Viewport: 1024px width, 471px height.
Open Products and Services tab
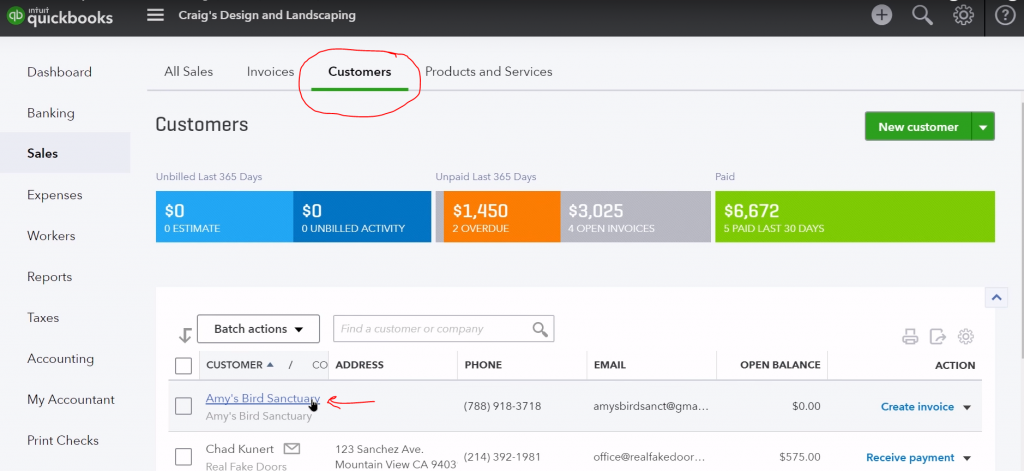pyautogui.click(x=488, y=72)
